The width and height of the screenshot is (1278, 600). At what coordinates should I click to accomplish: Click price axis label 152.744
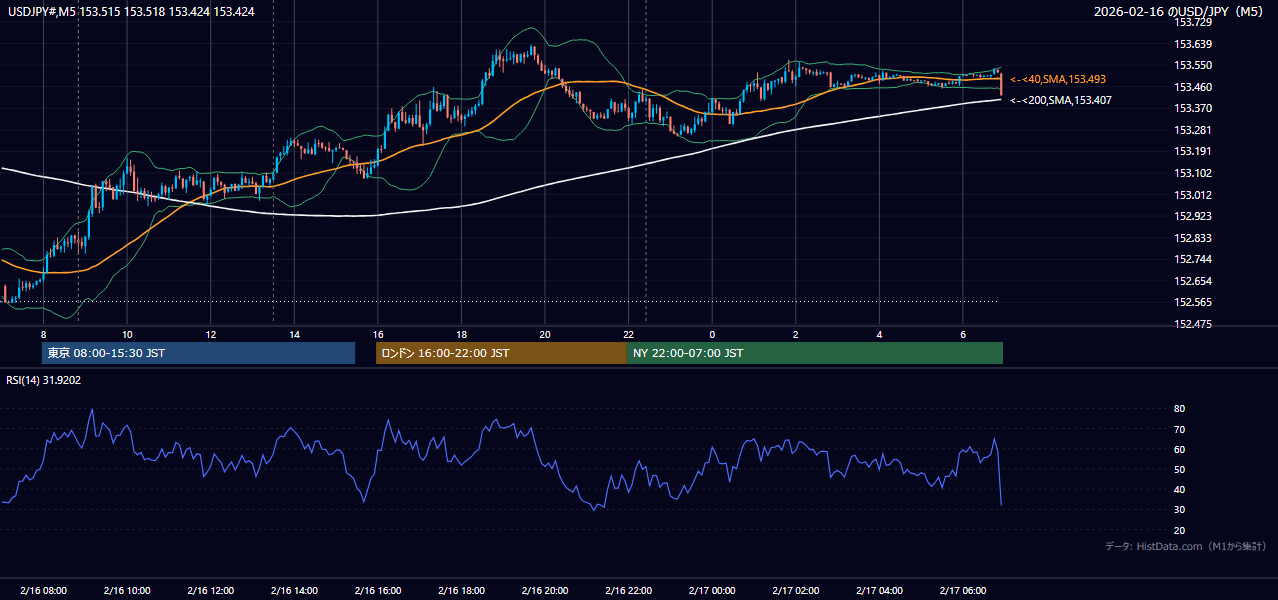point(1193,259)
